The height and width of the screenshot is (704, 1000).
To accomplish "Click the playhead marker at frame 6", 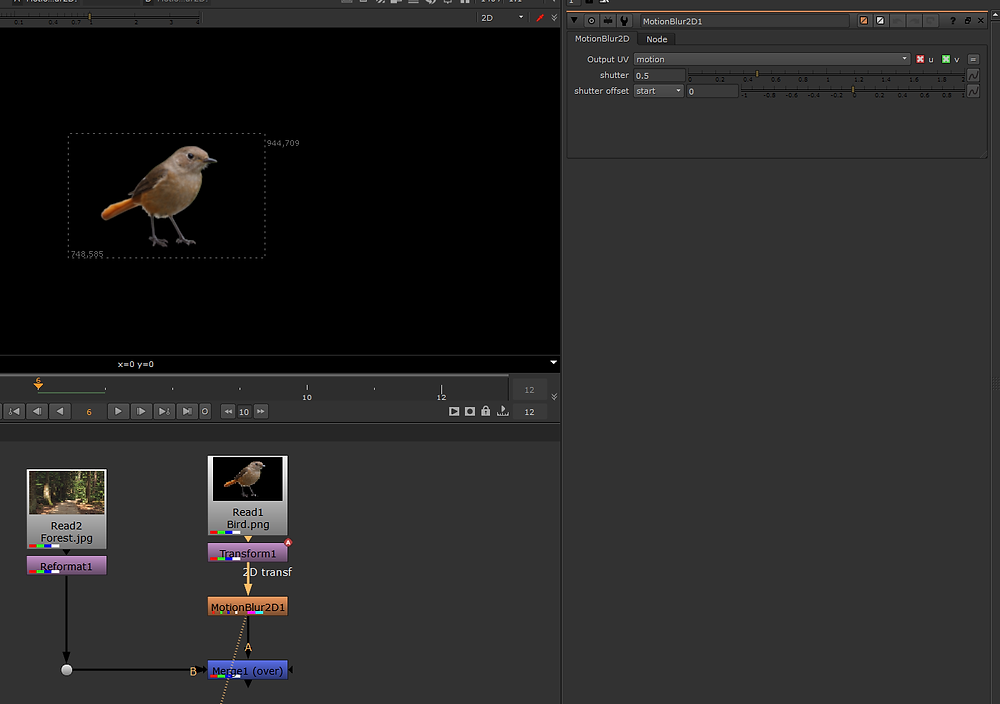I will (38, 383).
